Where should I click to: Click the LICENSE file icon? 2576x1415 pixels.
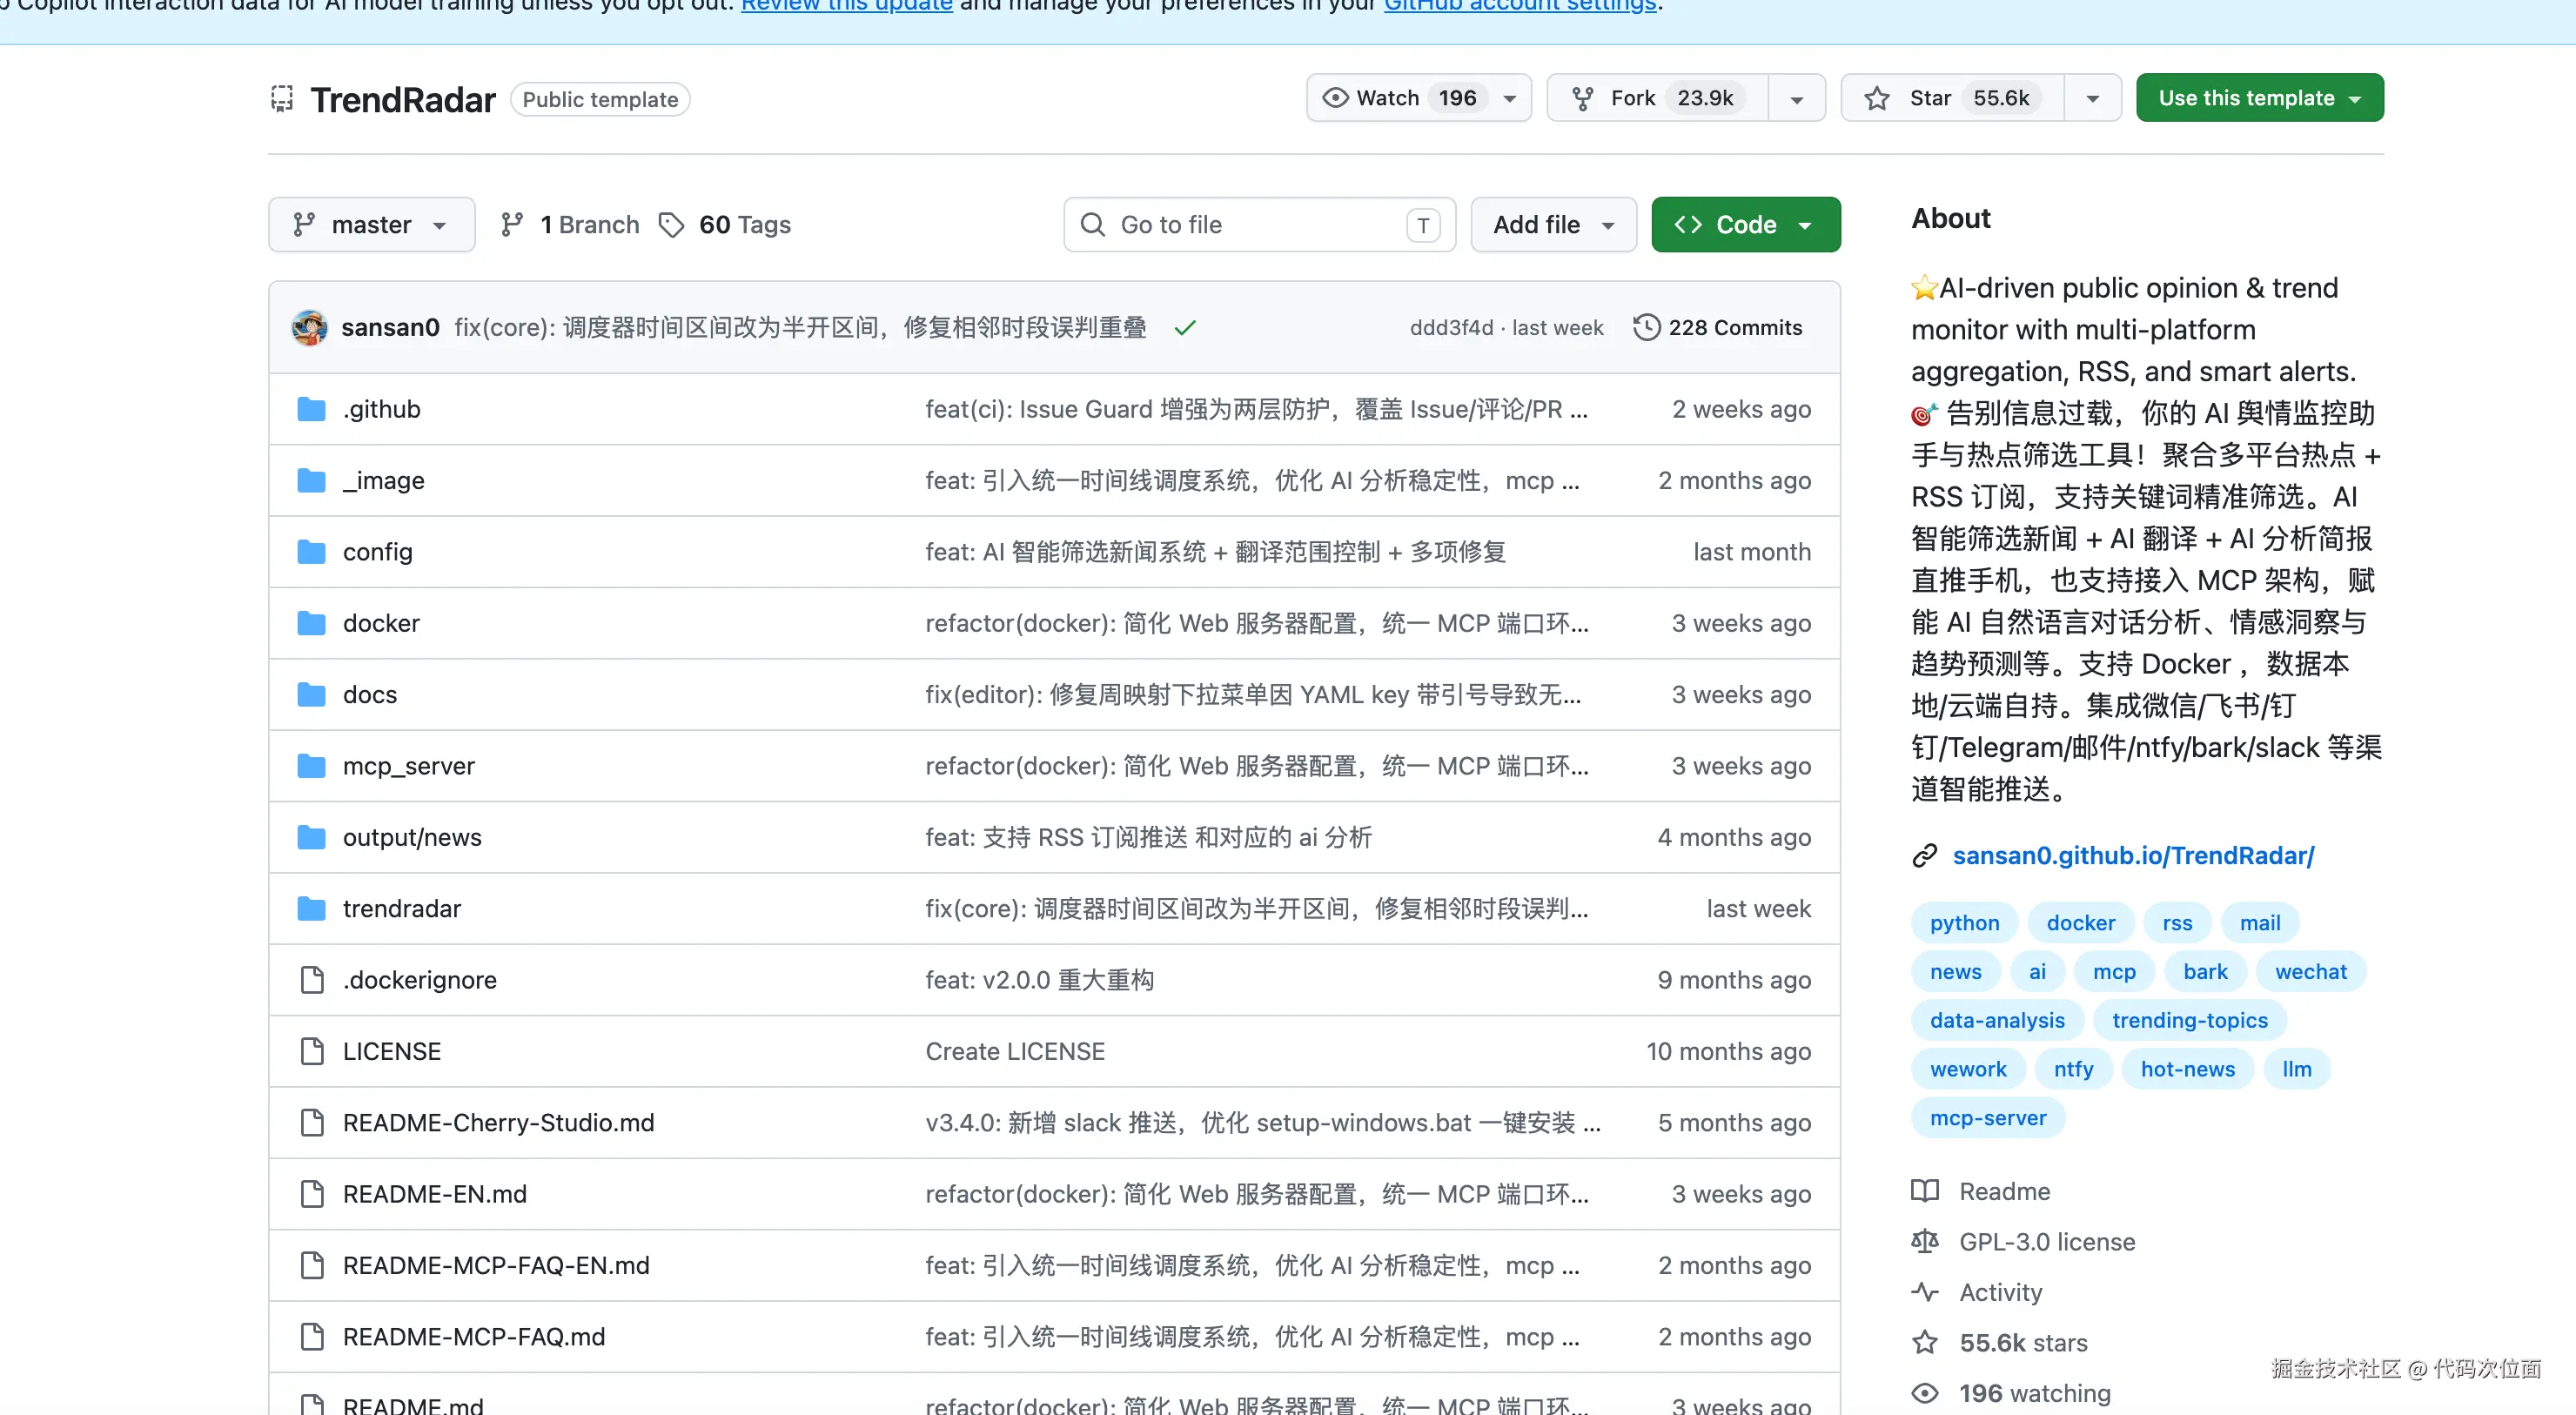click(312, 1052)
